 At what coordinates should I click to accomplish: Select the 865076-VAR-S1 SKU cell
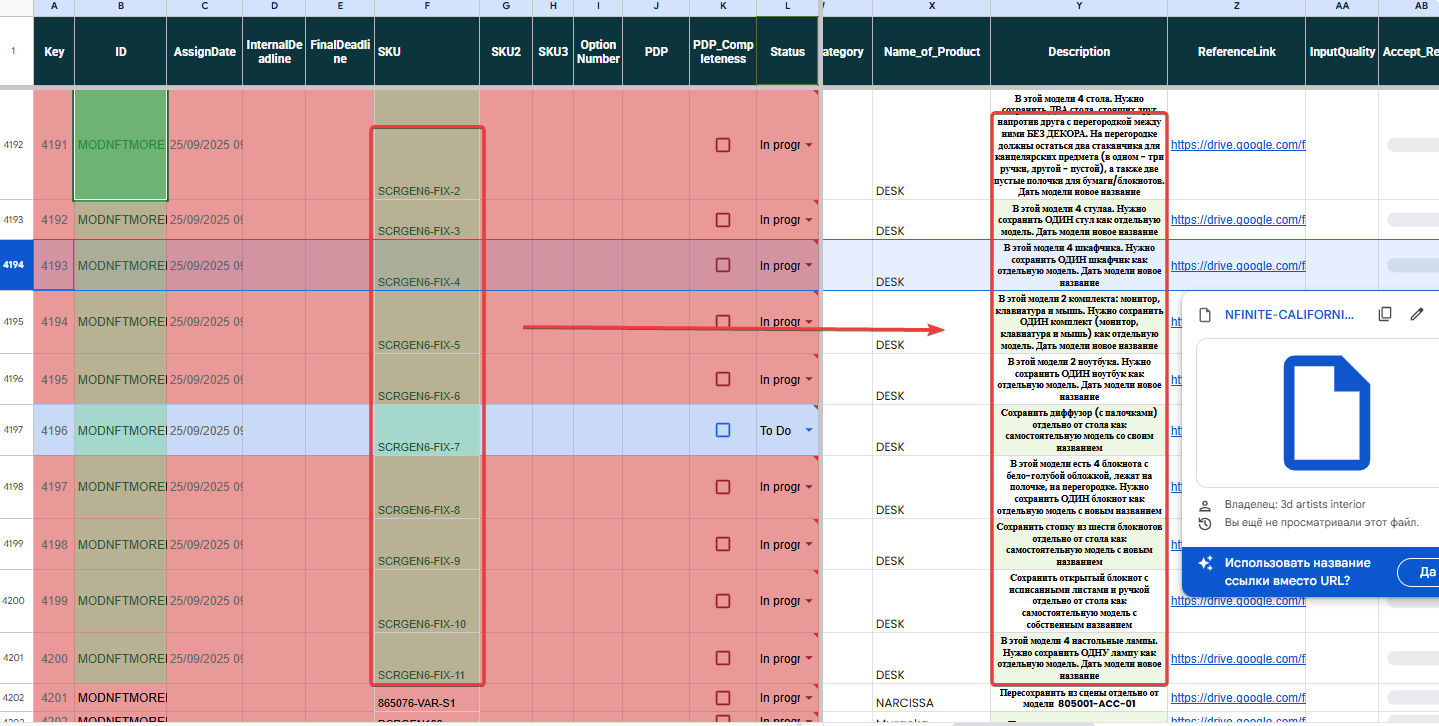[x=427, y=697]
